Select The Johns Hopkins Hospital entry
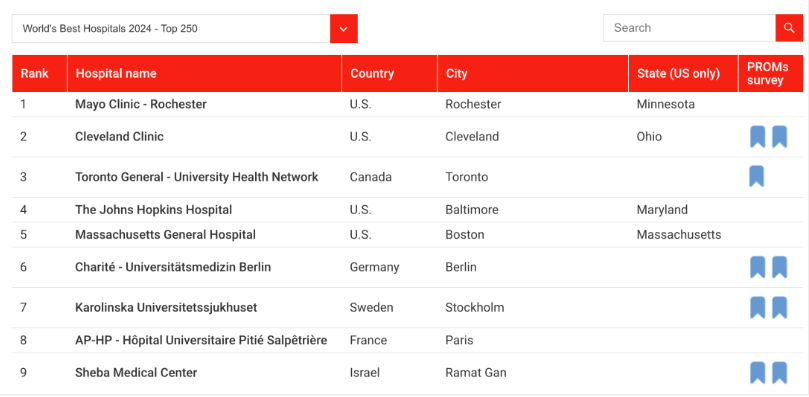 point(153,210)
